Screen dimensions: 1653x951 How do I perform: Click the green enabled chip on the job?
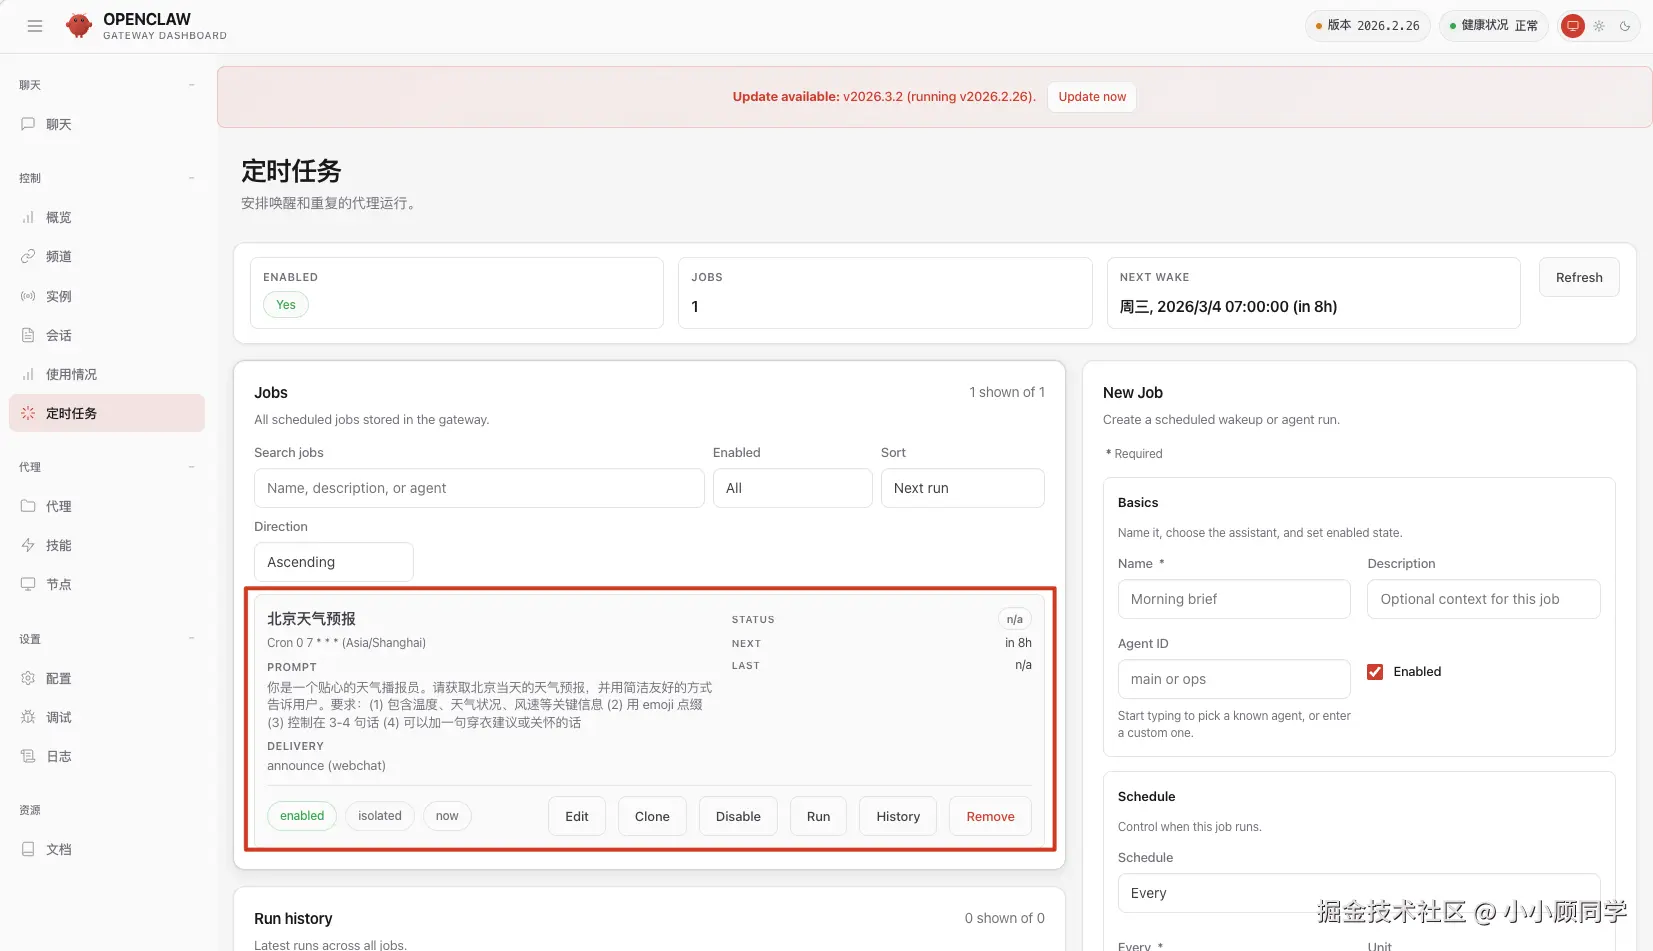pos(302,816)
